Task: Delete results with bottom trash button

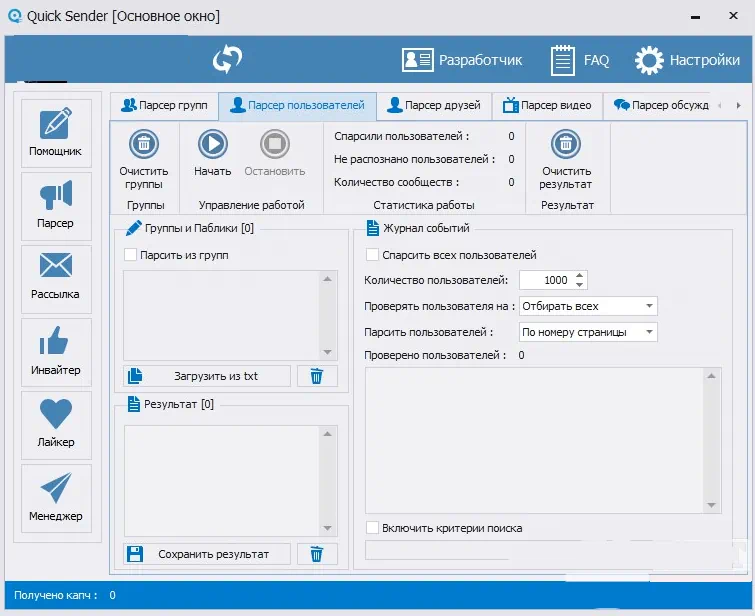Action: pyautogui.click(x=317, y=554)
